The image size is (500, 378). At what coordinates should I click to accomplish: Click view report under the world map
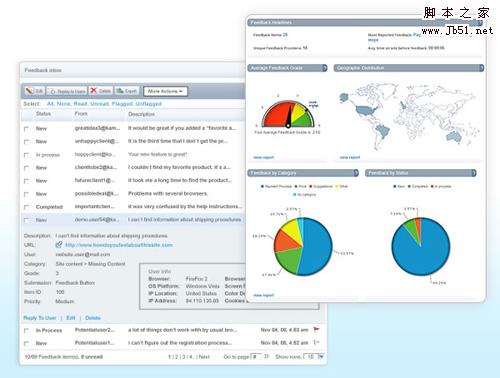click(350, 157)
